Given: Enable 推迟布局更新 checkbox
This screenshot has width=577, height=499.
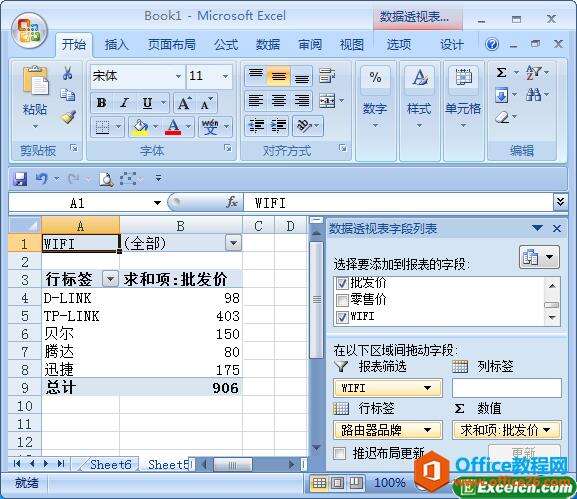Looking at the screenshot, I should click(339, 453).
